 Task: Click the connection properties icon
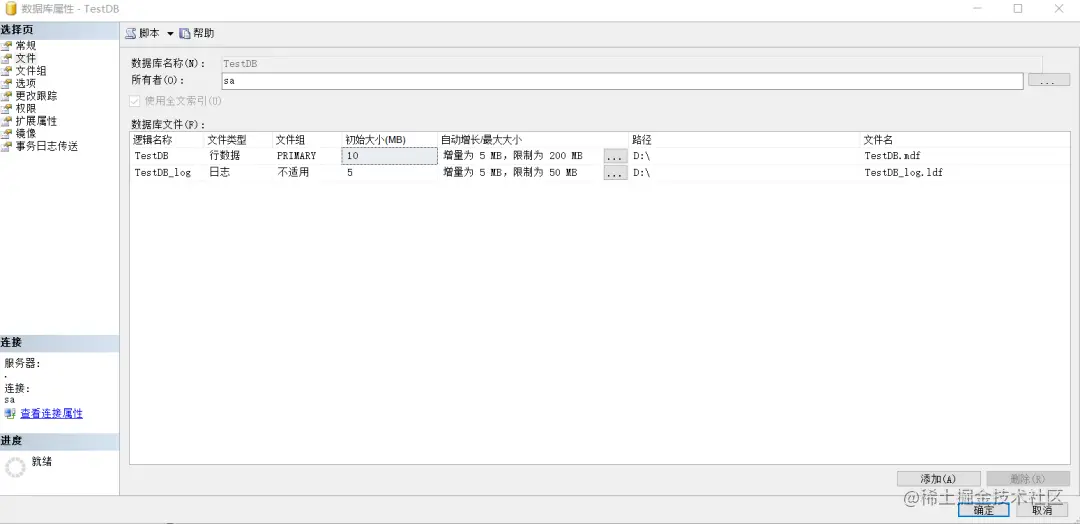(x=10, y=414)
